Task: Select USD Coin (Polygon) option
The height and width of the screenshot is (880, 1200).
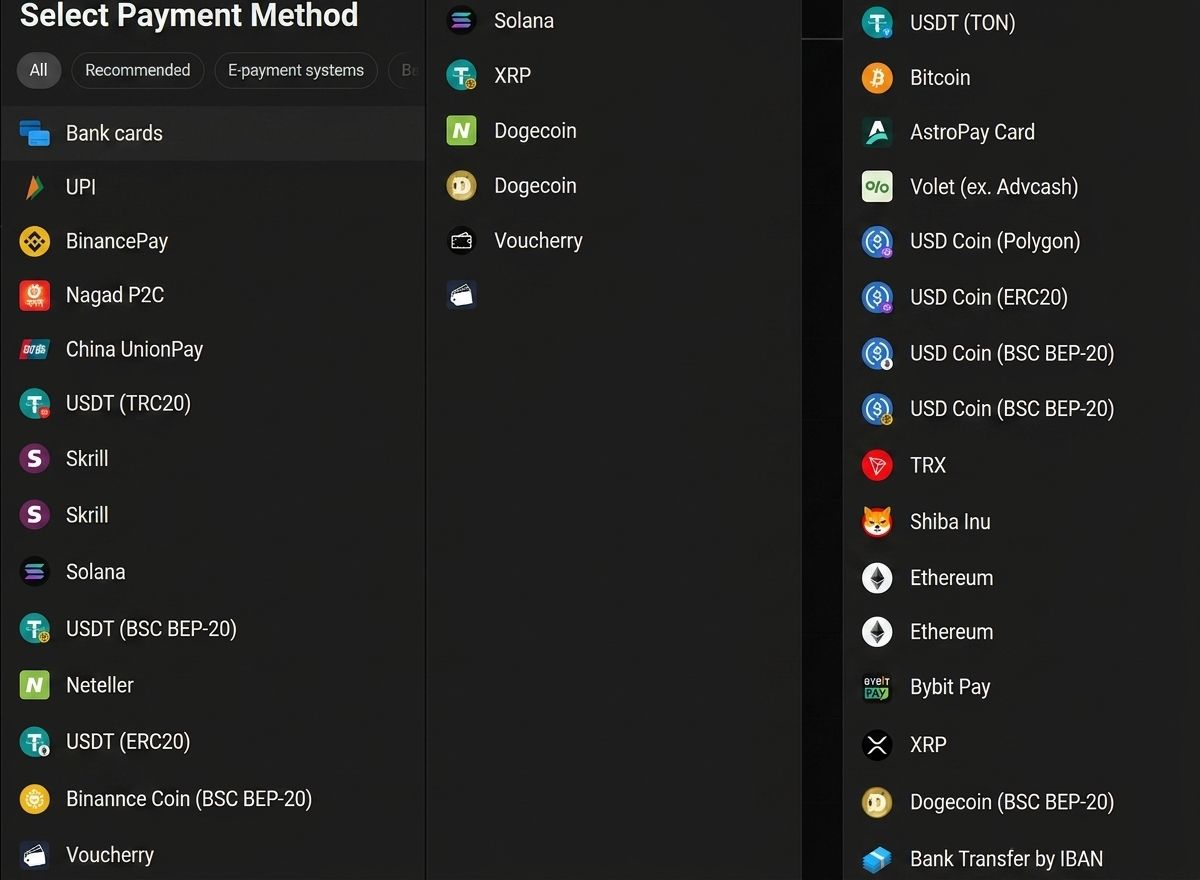Action: coord(995,241)
